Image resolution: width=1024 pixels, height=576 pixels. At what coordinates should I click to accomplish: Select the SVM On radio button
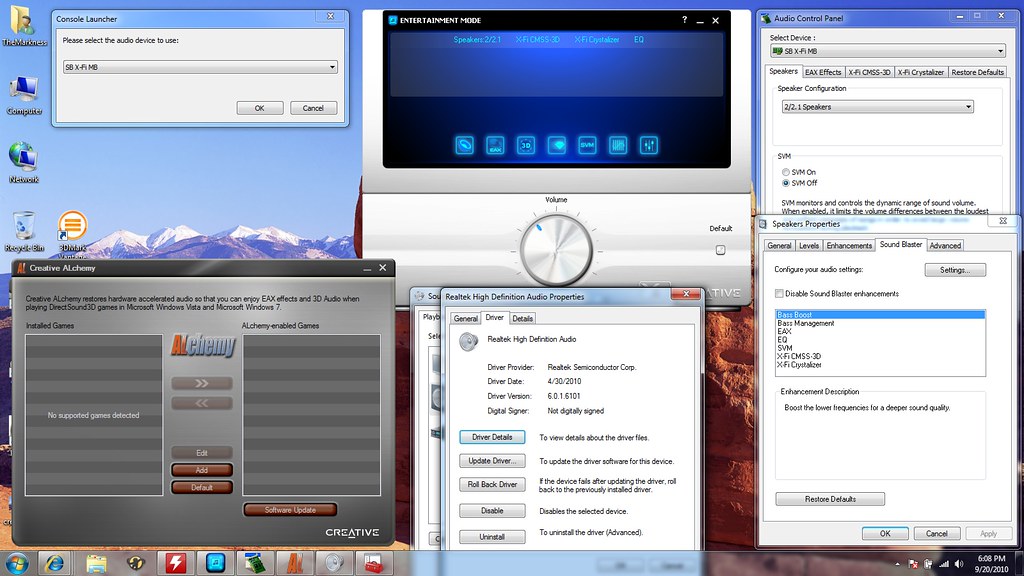point(786,172)
